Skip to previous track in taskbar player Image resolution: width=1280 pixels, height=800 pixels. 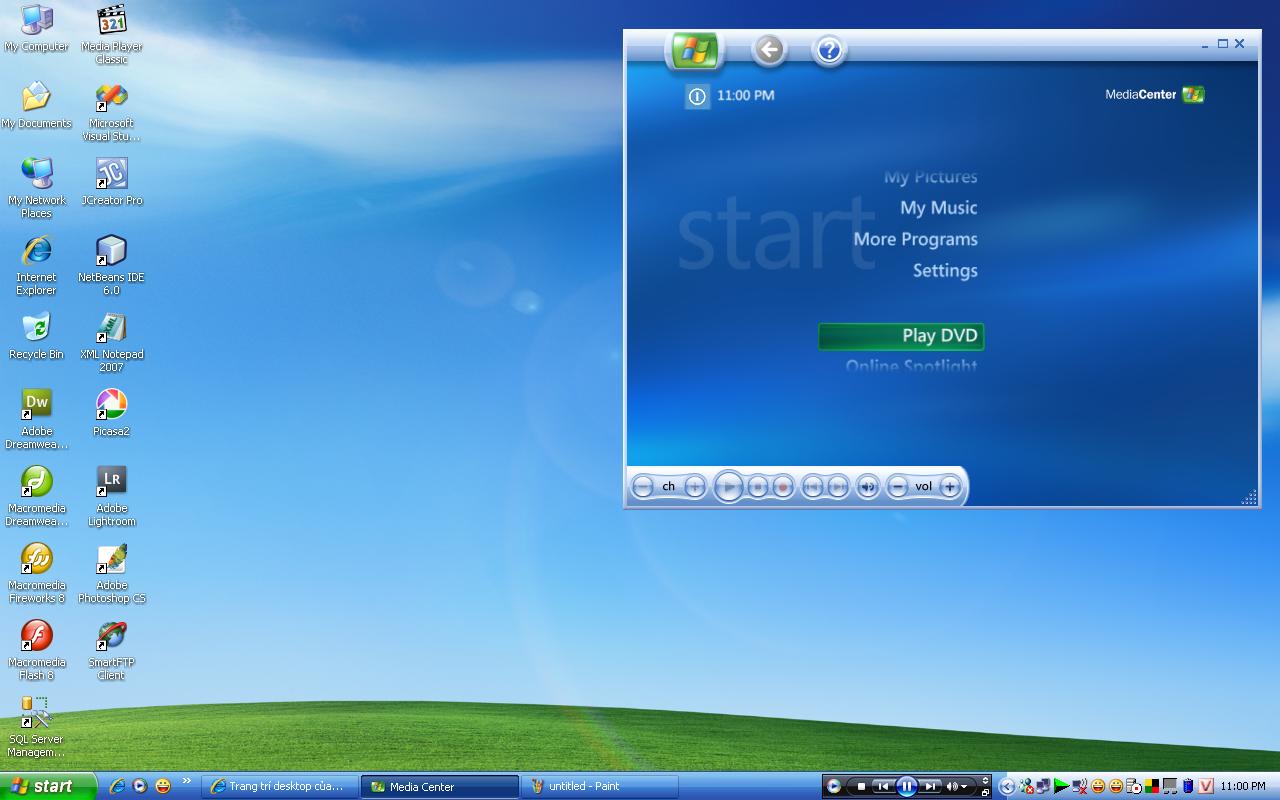click(882, 786)
